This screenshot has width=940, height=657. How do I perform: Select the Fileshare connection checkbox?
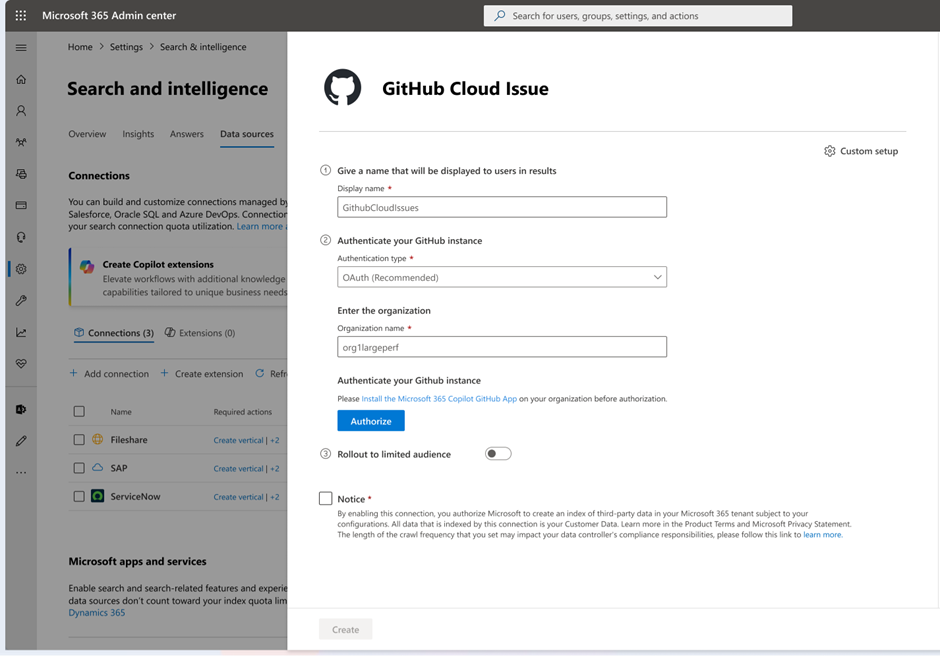[79, 440]
